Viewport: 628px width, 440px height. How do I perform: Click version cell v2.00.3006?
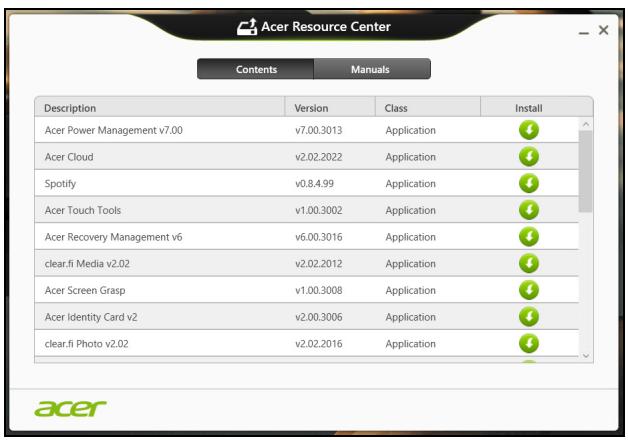coord(319,317)
